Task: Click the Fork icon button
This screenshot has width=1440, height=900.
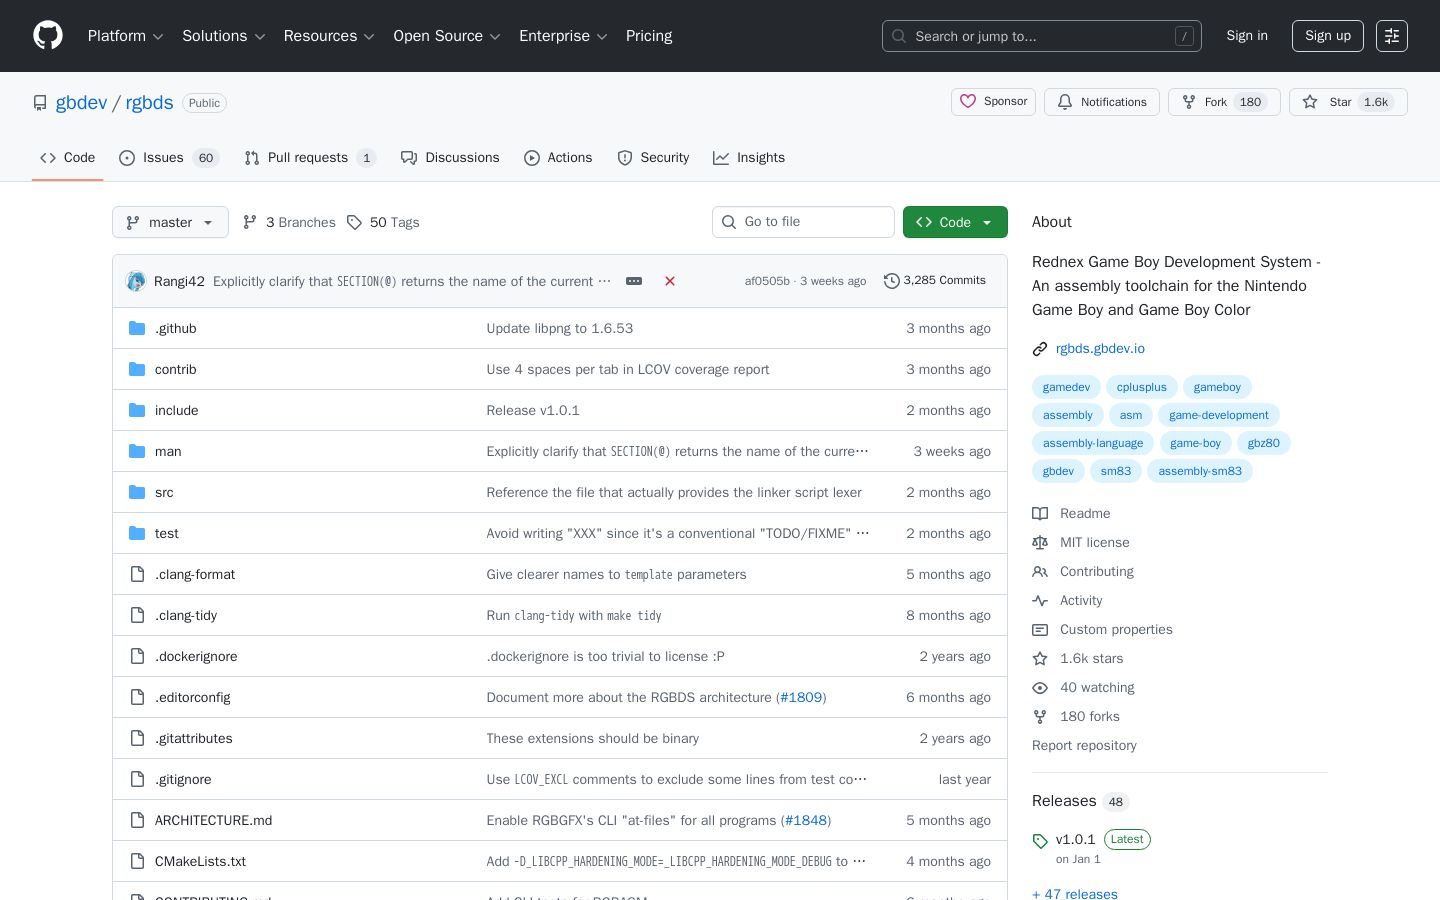Action: [1189, 102]
